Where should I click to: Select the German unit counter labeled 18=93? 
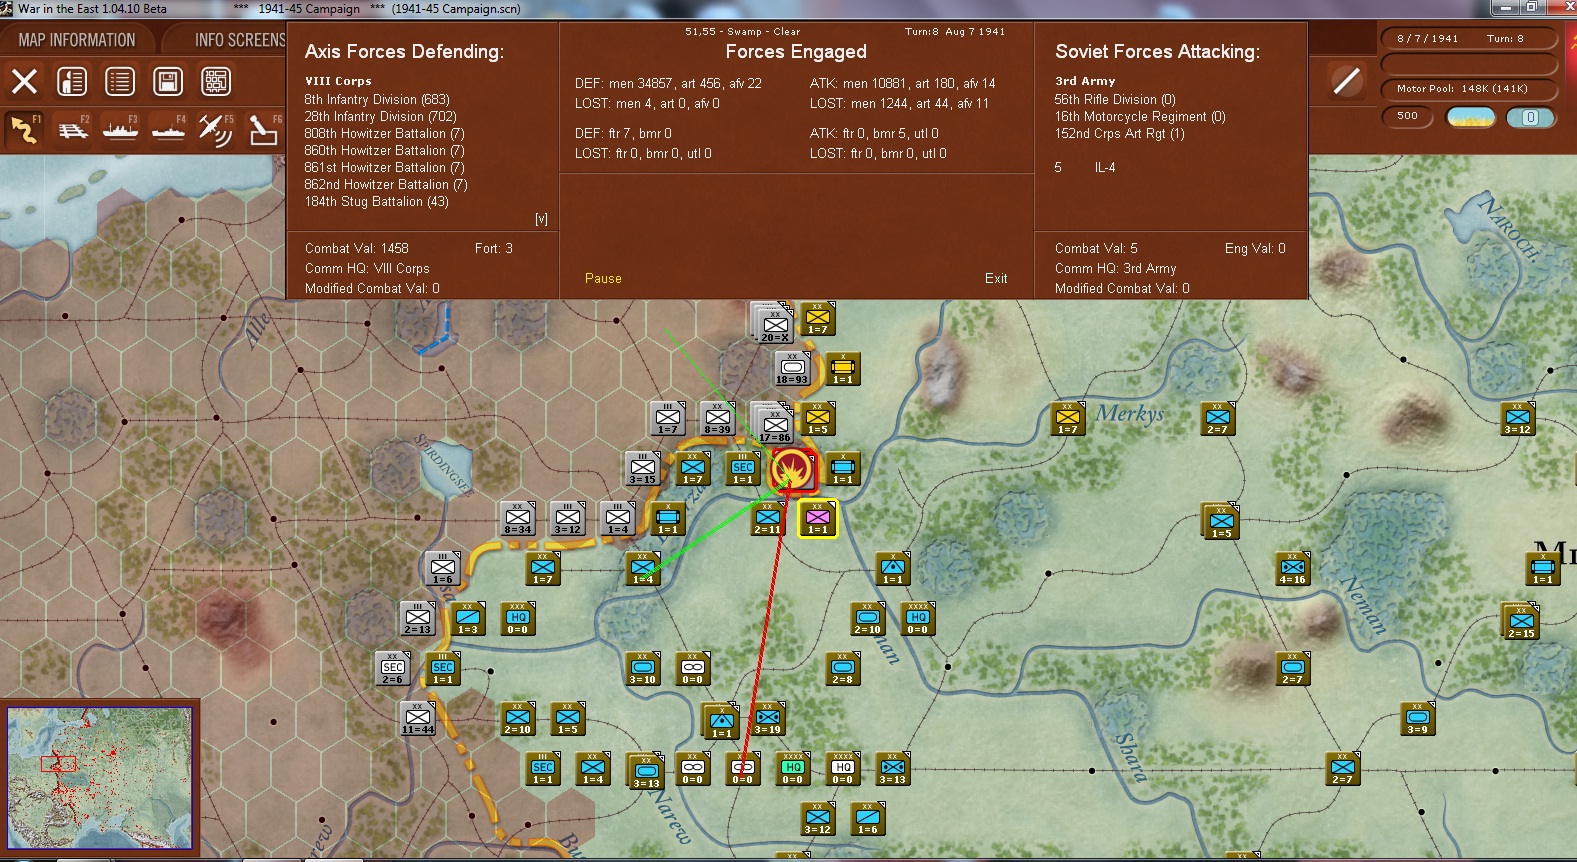(792, 368)
